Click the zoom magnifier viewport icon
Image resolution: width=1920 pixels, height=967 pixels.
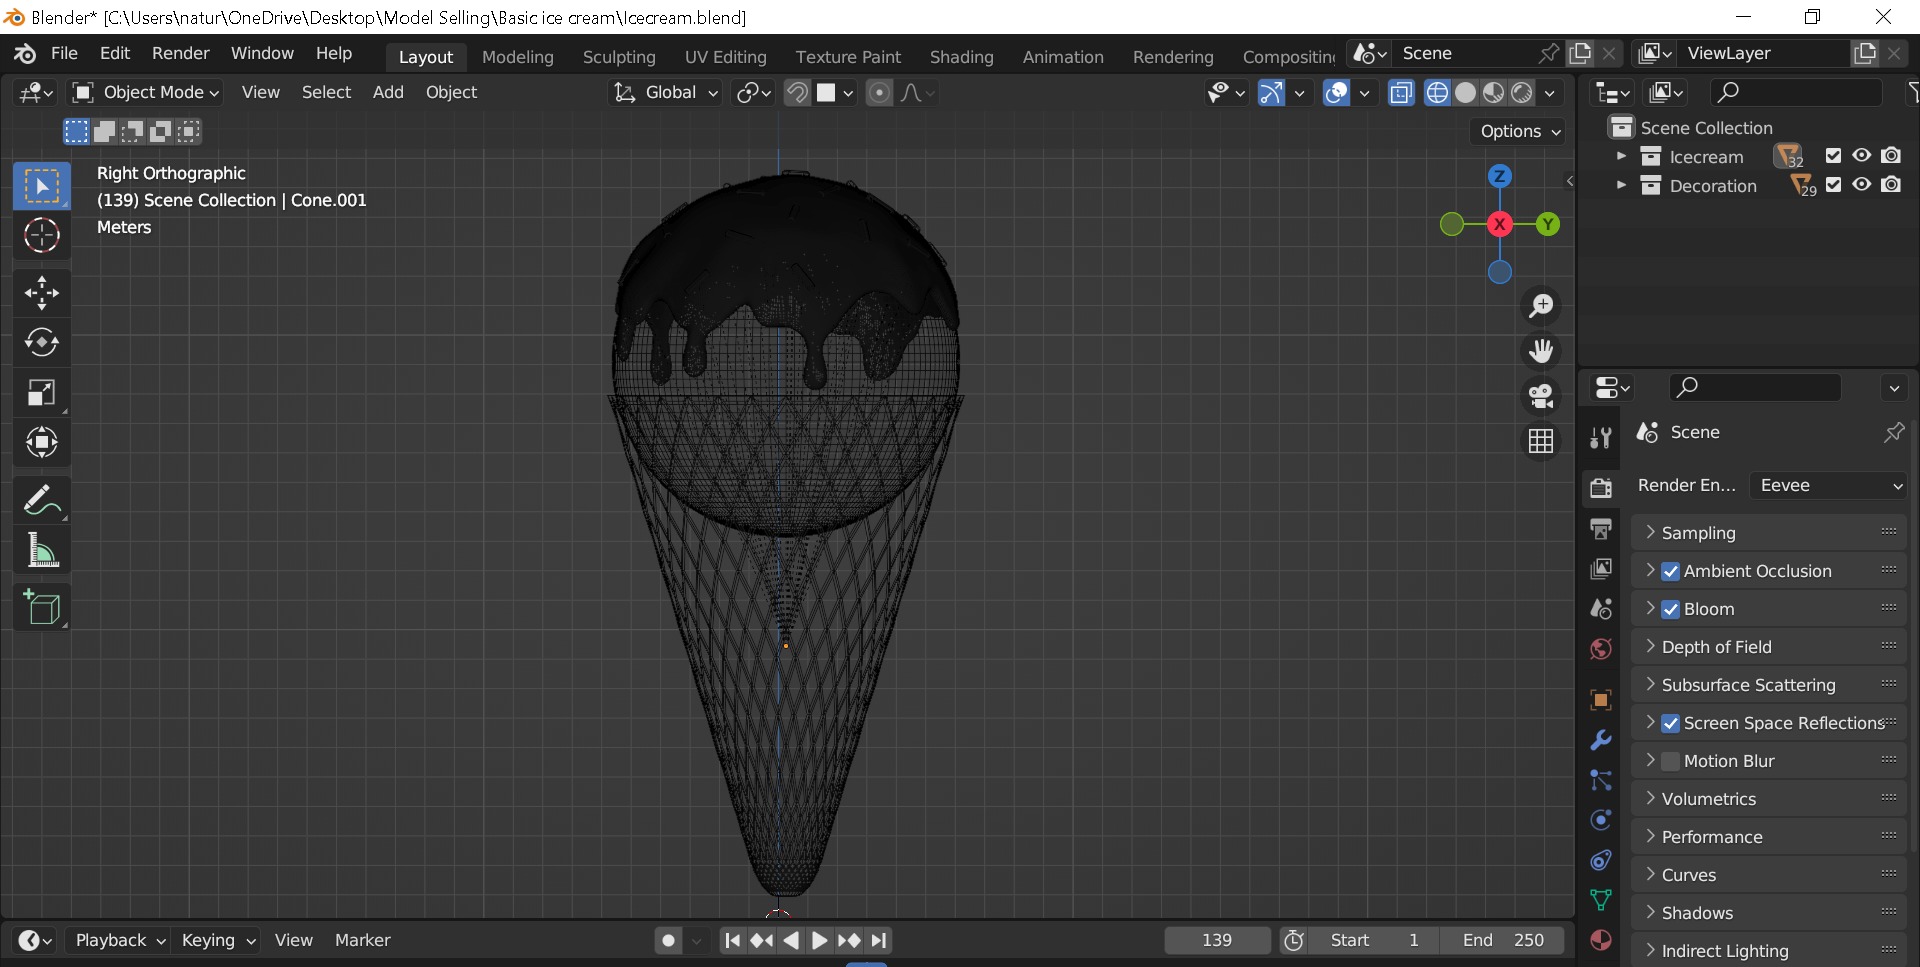[1541, 306]
